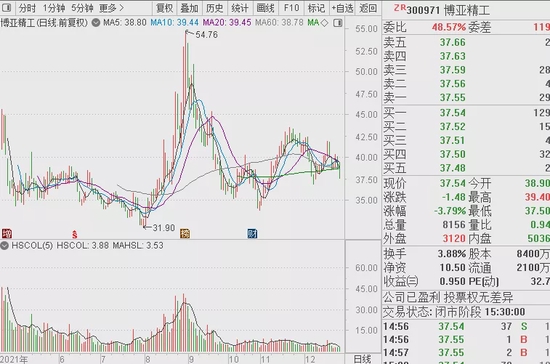Click the 收益(三) 0.950 value
Image resolution: width=550 pixels, height=364 pixels.
click(x=452, y=282)
